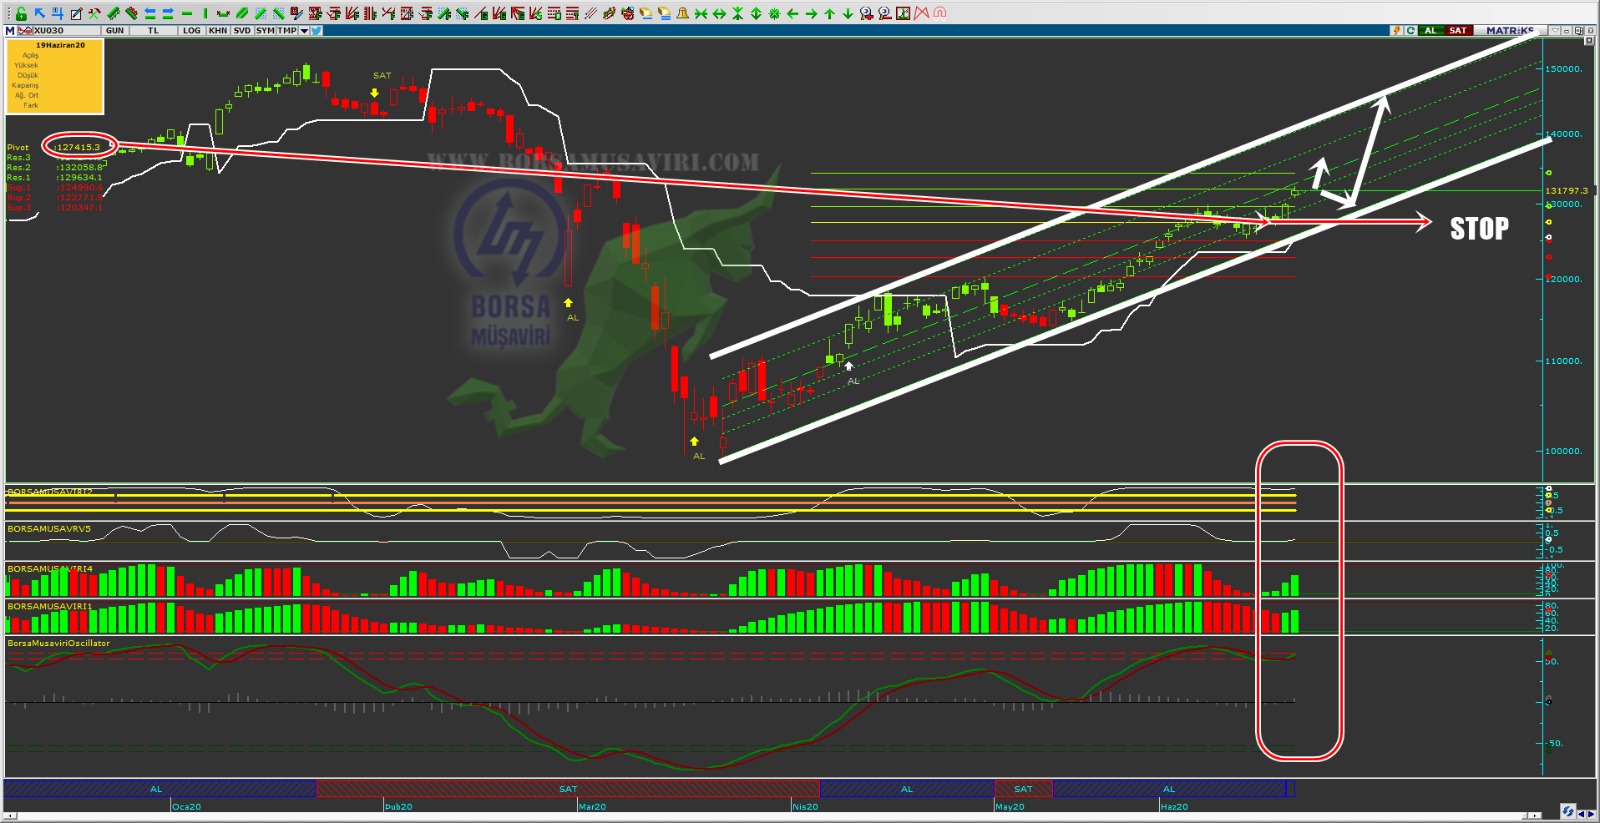The width and height of the screenshot is (1600, 823).
Task: Toggle the KHN chart option
Action: pos(218,30)
